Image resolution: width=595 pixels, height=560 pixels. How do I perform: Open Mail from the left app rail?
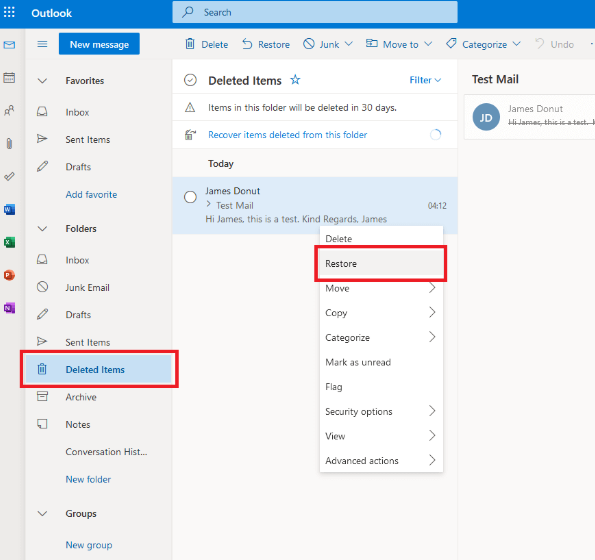(x=9, y=45)
